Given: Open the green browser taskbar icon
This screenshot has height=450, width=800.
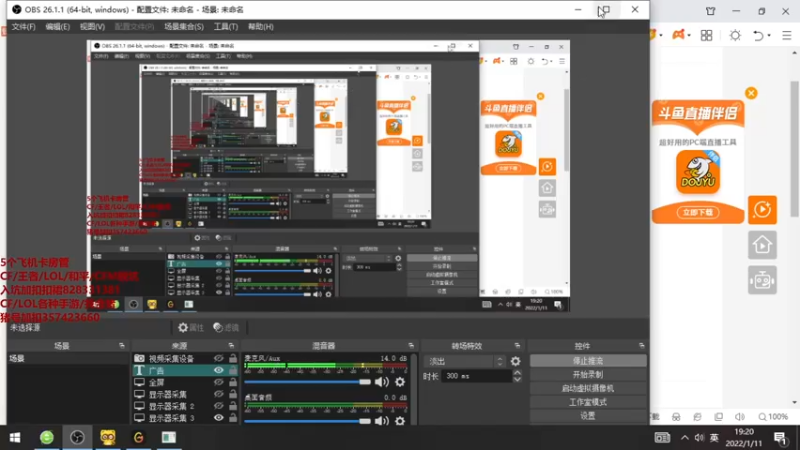Looking at the screenshot, I should [x=46, y=438].
